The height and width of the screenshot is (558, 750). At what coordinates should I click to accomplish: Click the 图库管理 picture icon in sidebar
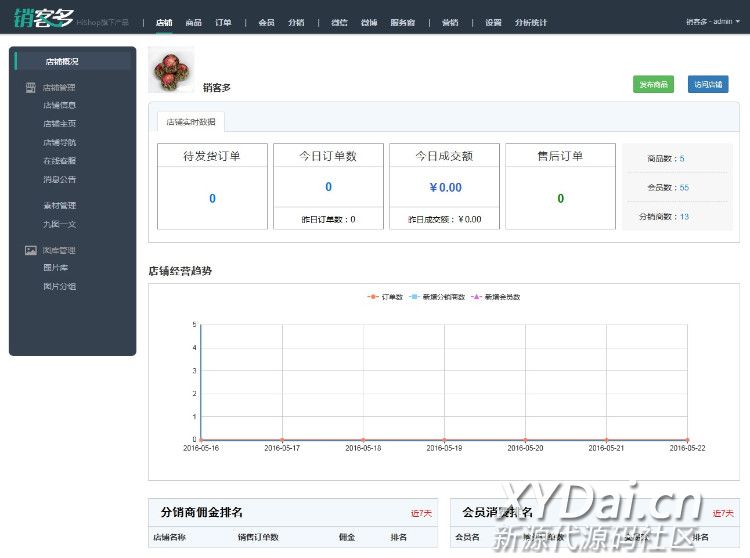click(x=31, y=250)
